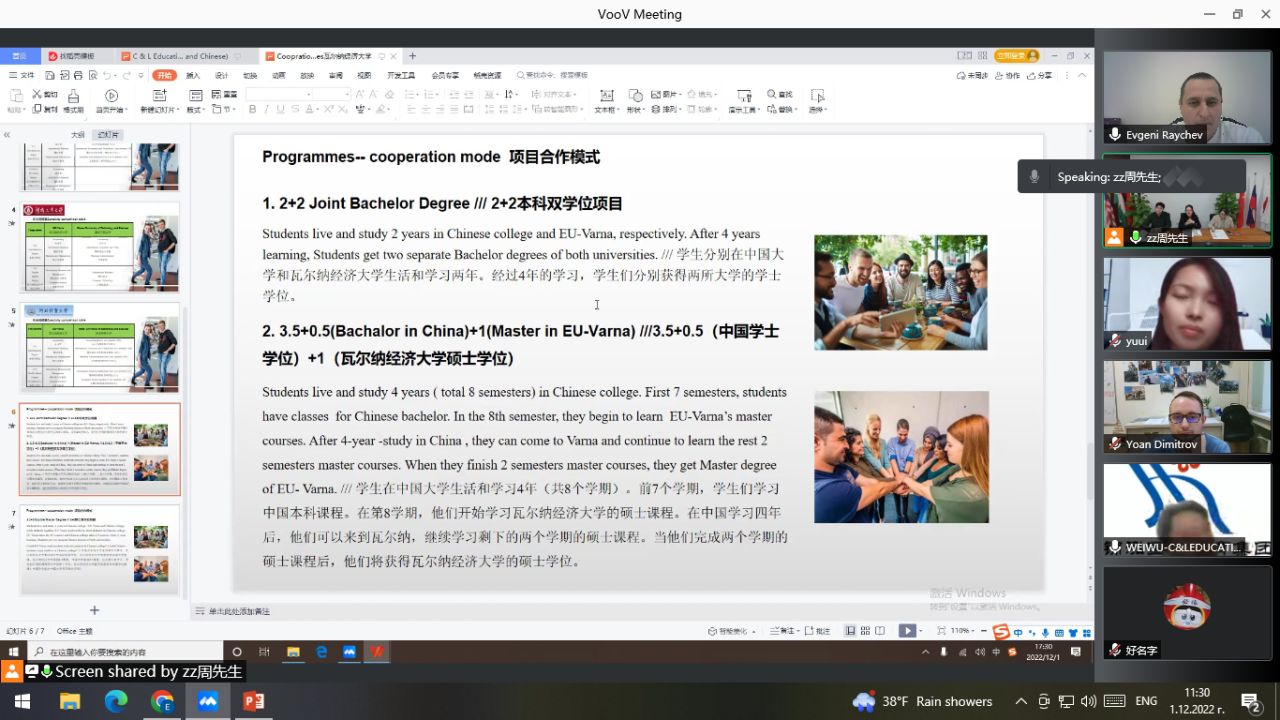Click the add slide plus below the thumbnails
This screenshot has width=1280, height=720.
coord(94,610)
